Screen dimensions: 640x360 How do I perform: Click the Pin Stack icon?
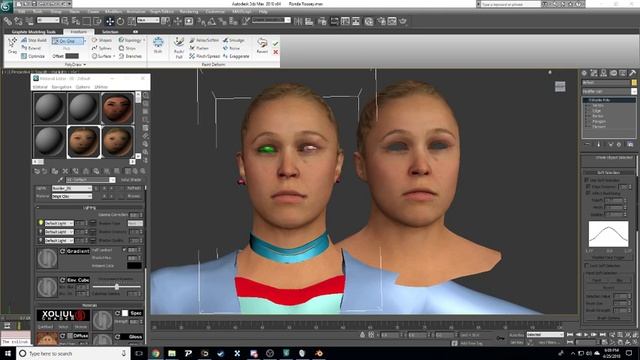pos(588,144)
